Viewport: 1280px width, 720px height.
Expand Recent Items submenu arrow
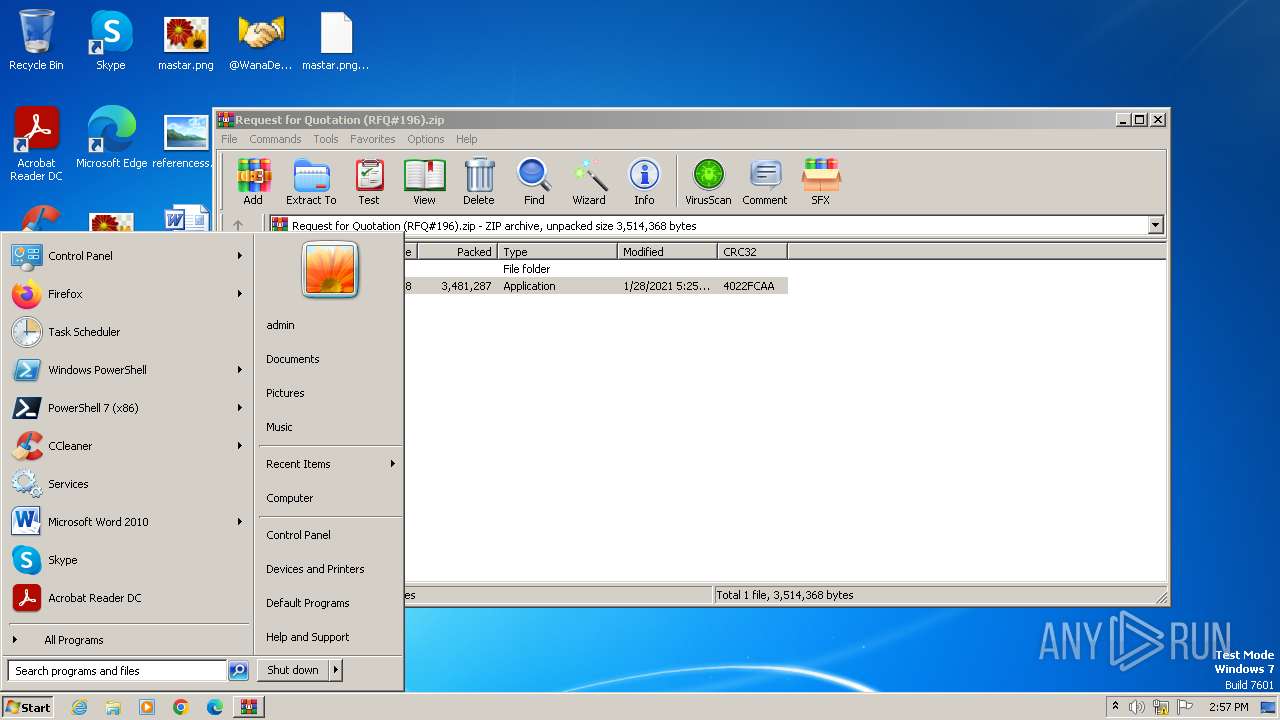click(x=393, y=464)
